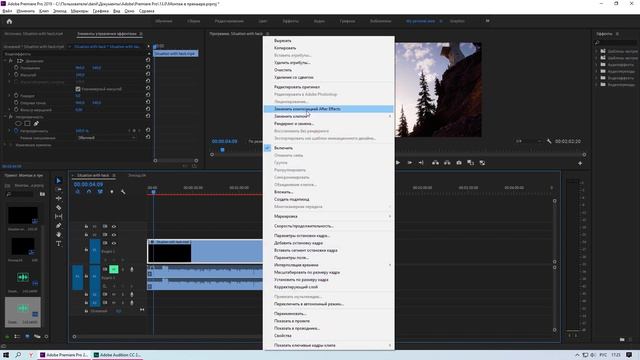640x360 pixels.
Task: Click the video clip on the timeline
Action: click(x=205, y=251)
